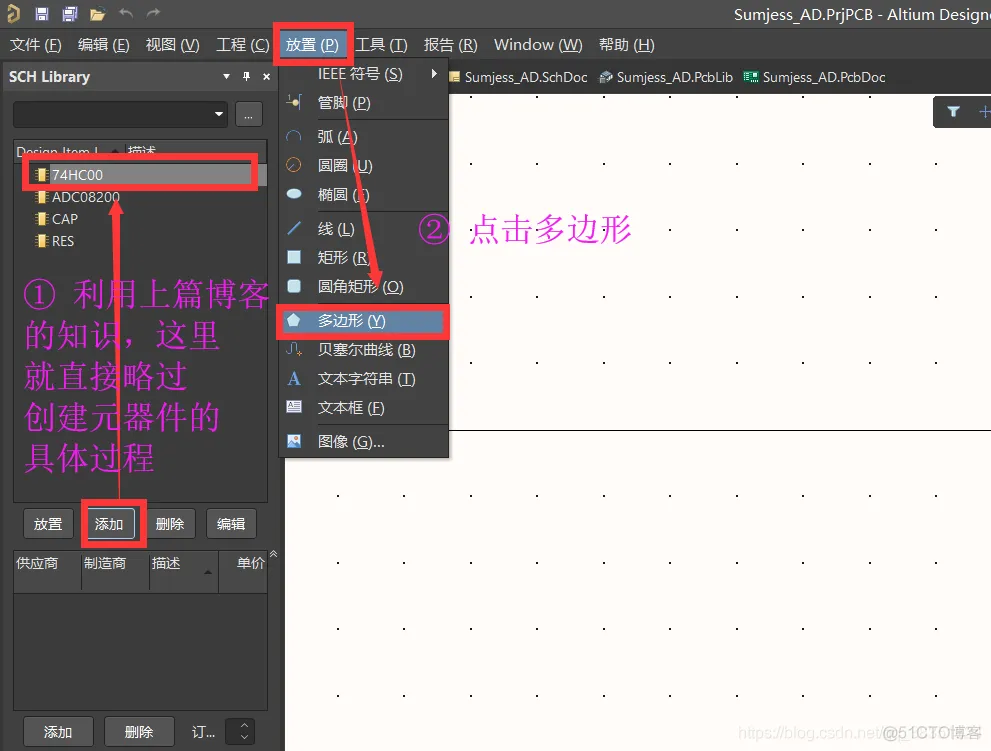This screenshot has width=991, height=751.
Task: Open SCH Library panel options arrow
Action: pos(226,76)
